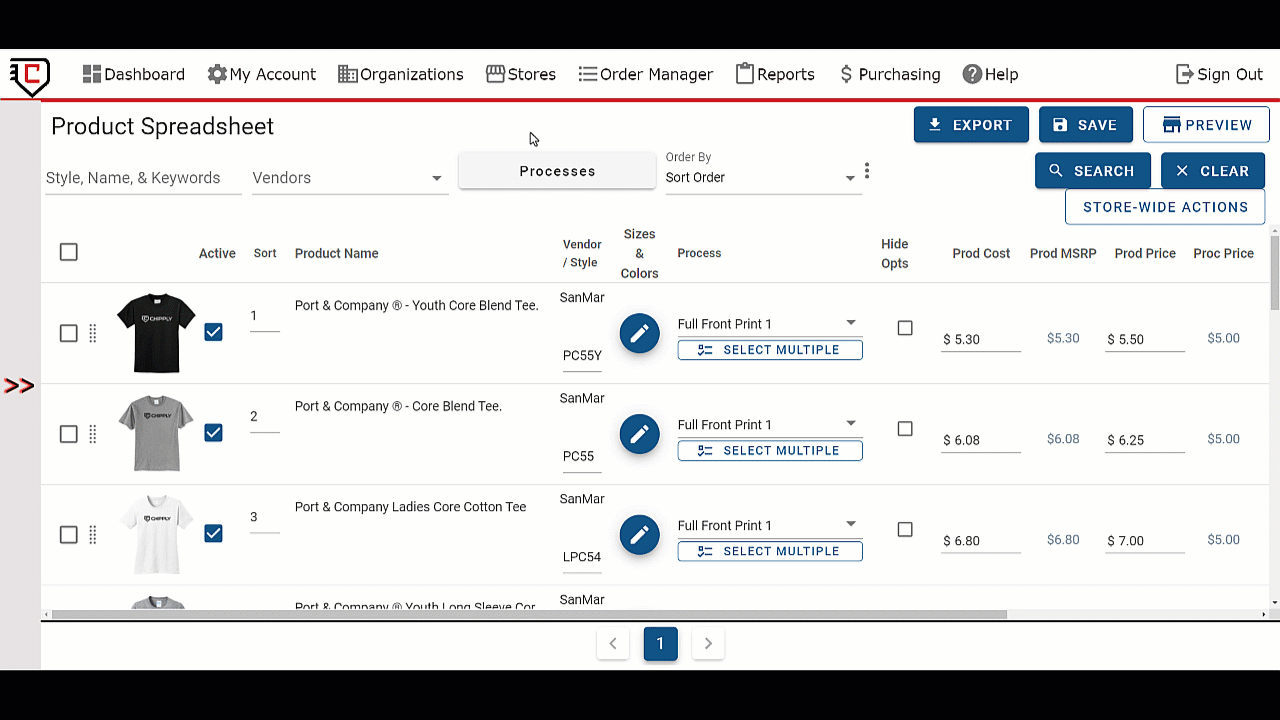Go to previous page arrow
The width and height of the screenshot is (1280, 720).
point(613,644)
